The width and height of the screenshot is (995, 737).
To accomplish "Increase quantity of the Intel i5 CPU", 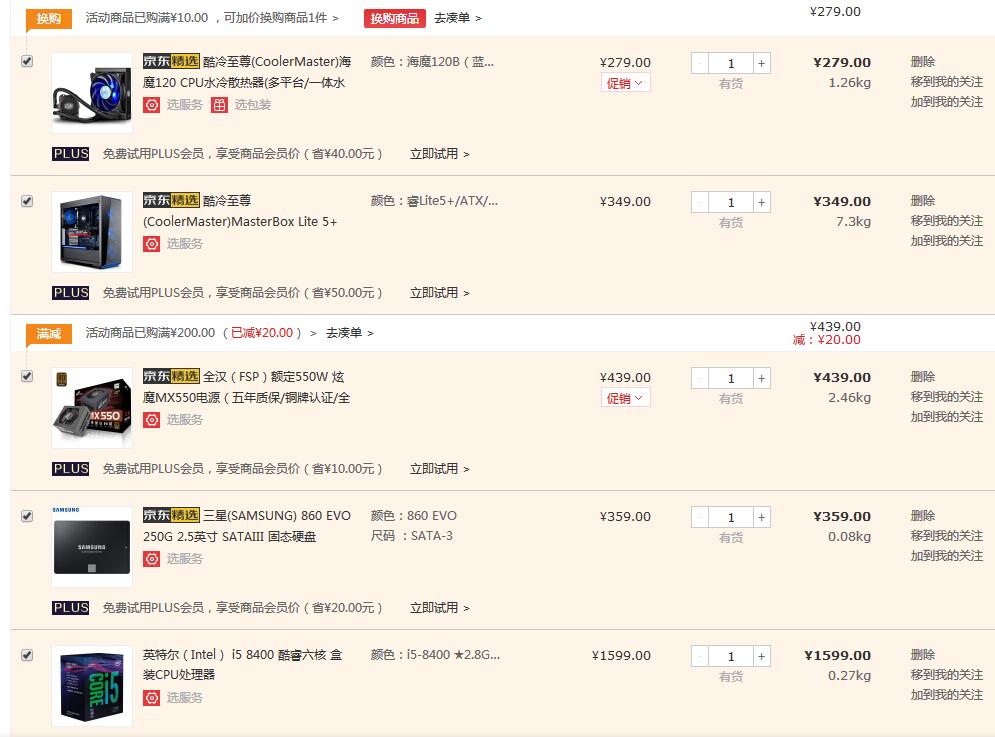I will (x=761, y=656).
